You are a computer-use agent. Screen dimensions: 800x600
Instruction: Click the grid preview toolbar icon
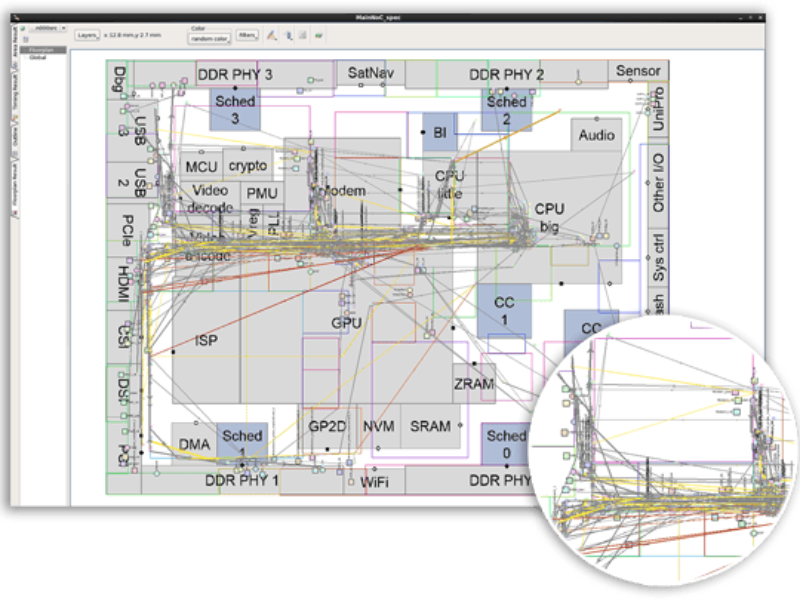pyautogui.click(x=303, y=34)
